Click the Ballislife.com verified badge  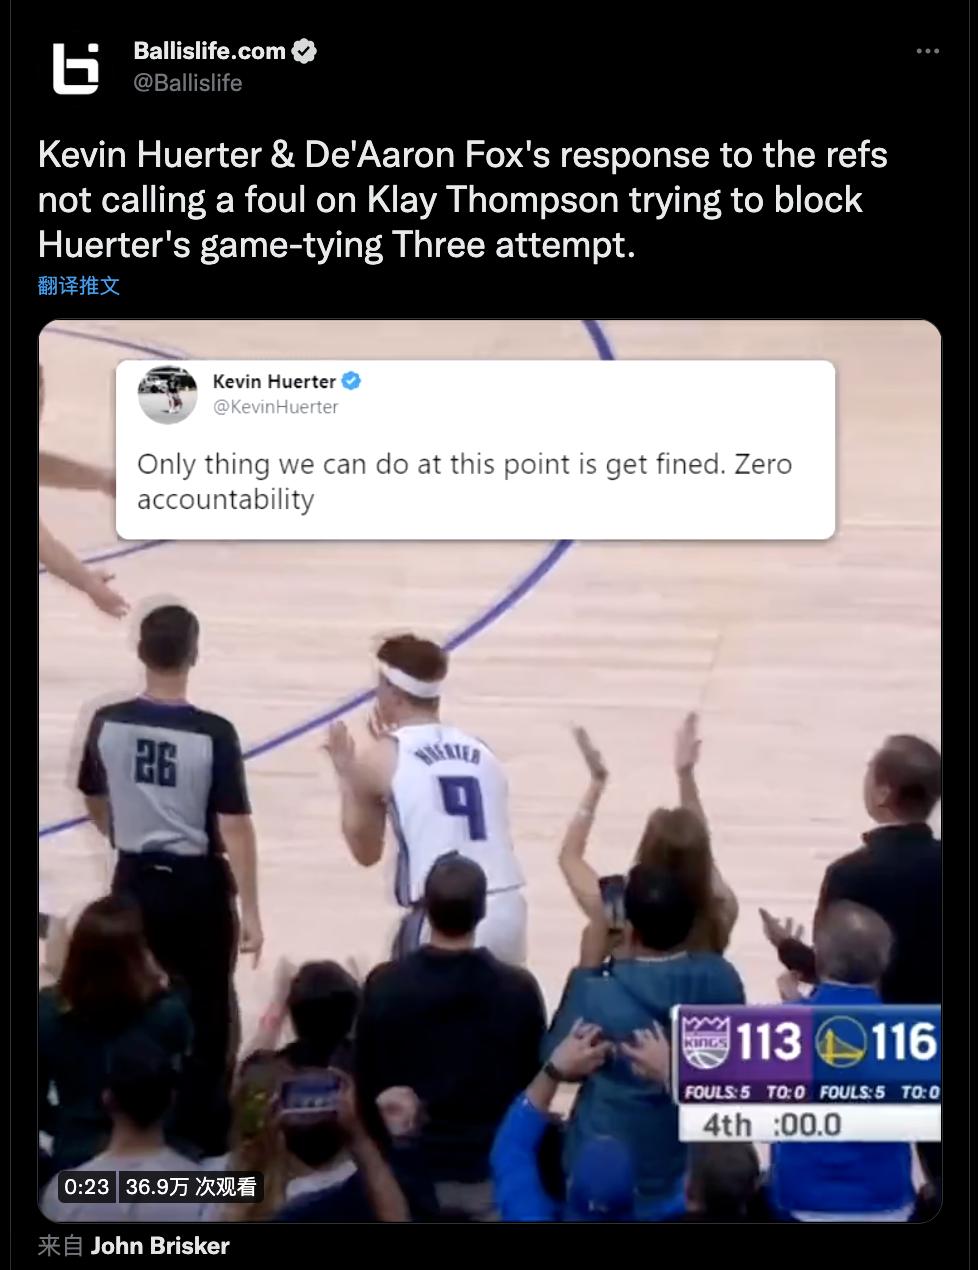(304, 51)
